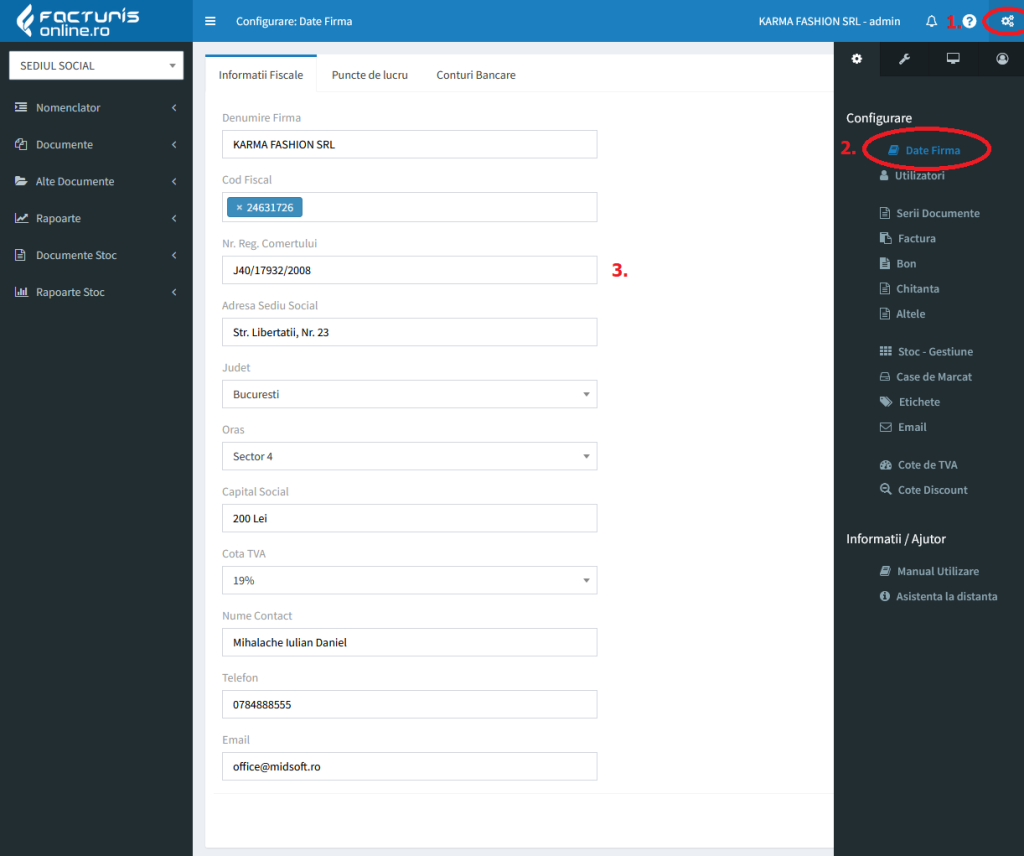Open the help question mark icon
The image size is (1024, 856).
(x=969, y=21)
